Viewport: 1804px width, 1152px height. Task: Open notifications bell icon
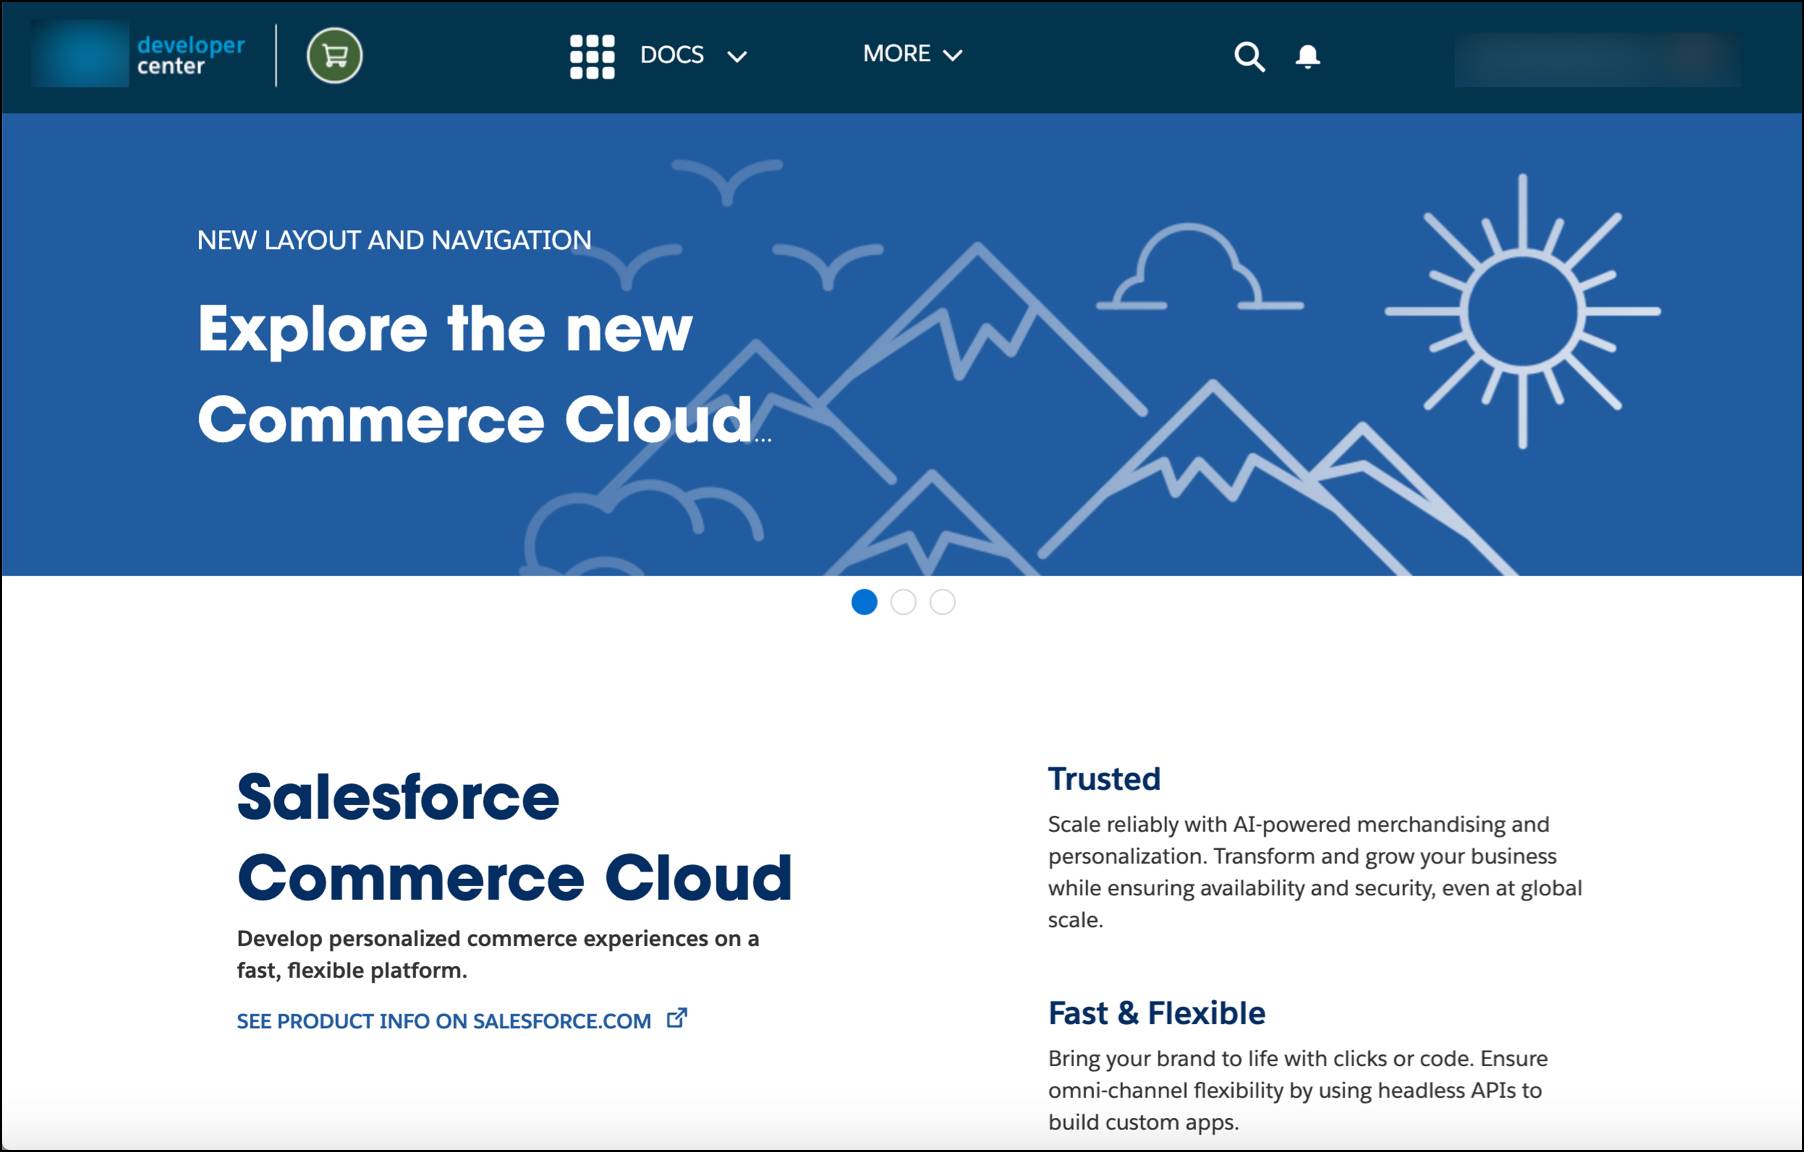pyautogui.click(x=1308, y=56)
